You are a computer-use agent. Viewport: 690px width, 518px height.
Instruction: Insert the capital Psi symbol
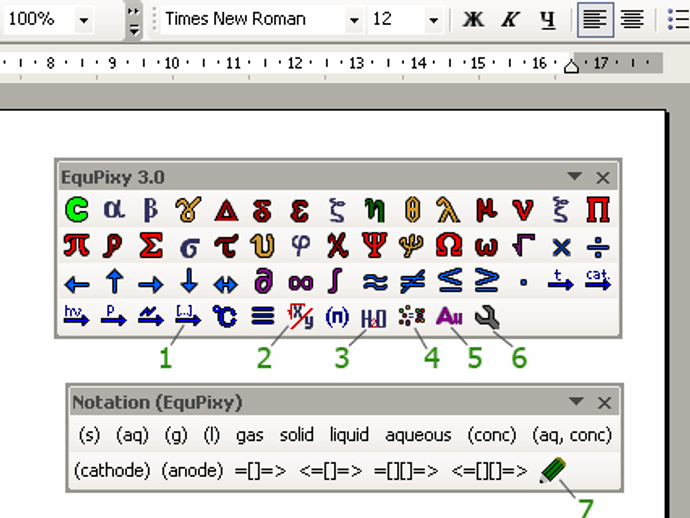374,246
